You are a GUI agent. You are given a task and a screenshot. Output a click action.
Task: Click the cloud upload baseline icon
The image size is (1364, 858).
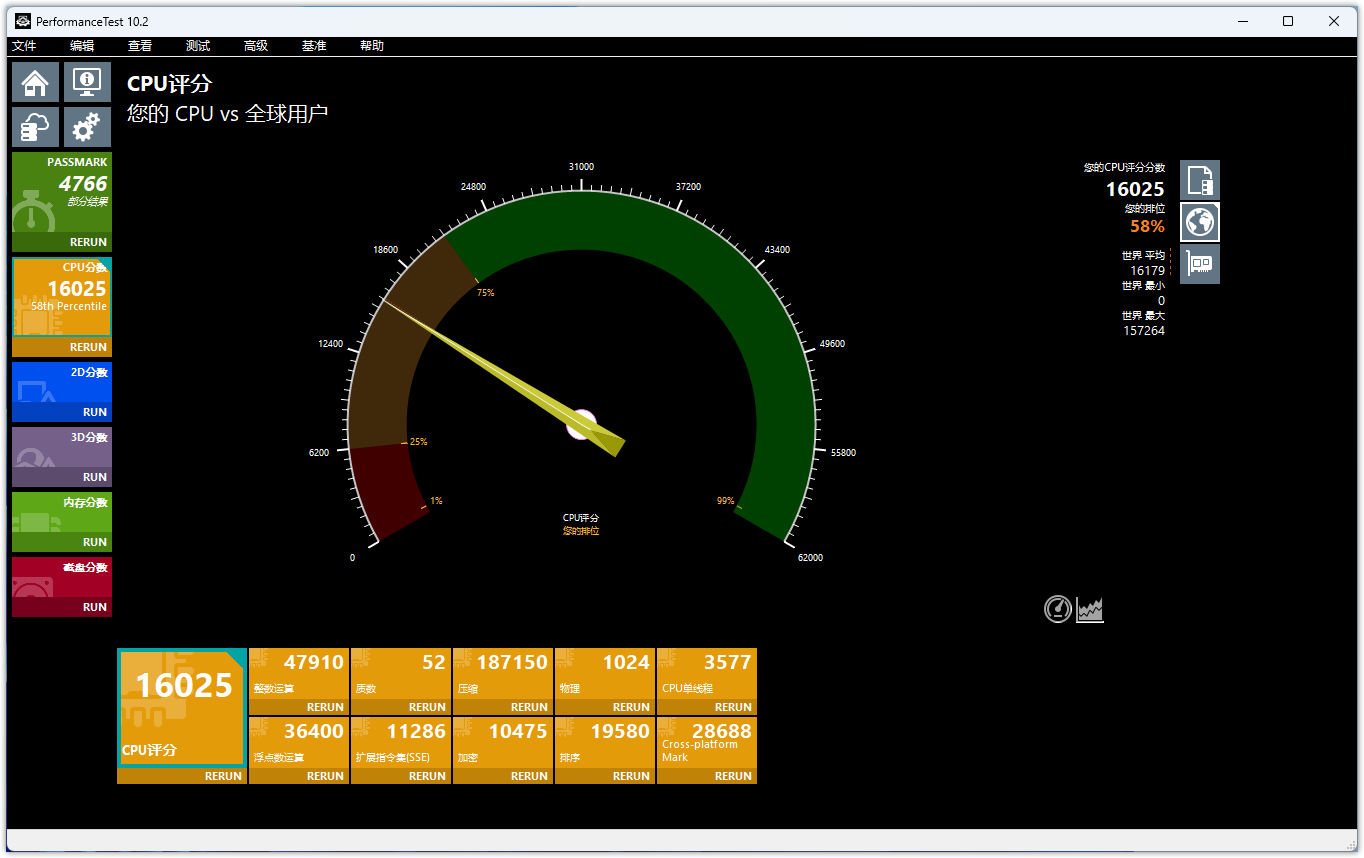click(35, 127)
